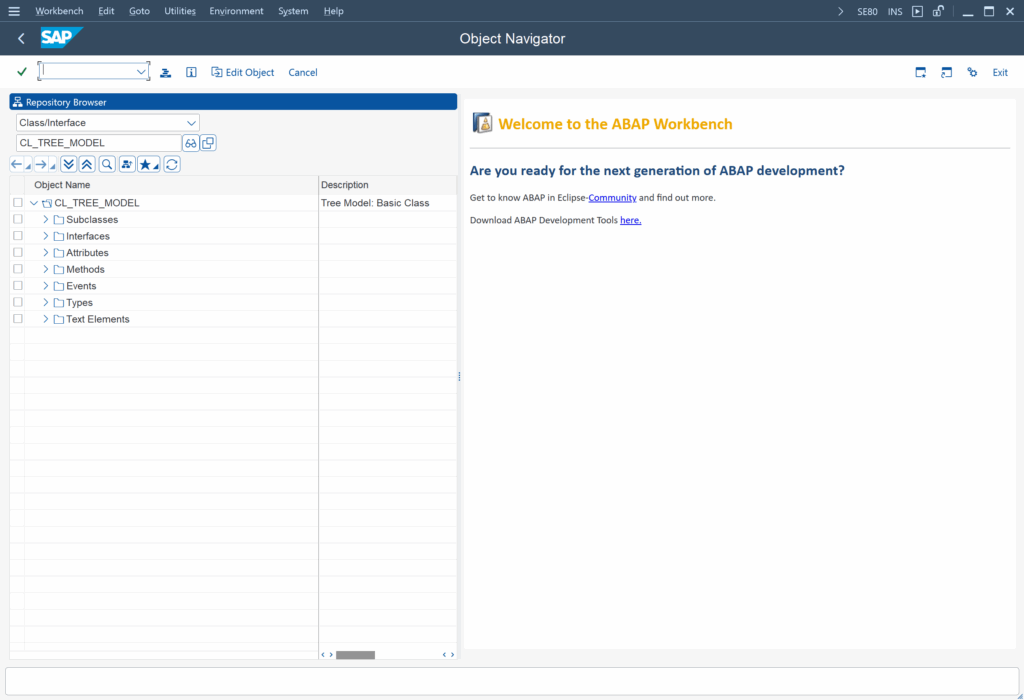1024x700 pixels.
Task: Open the Goto menu
Action: coord(139,11)
